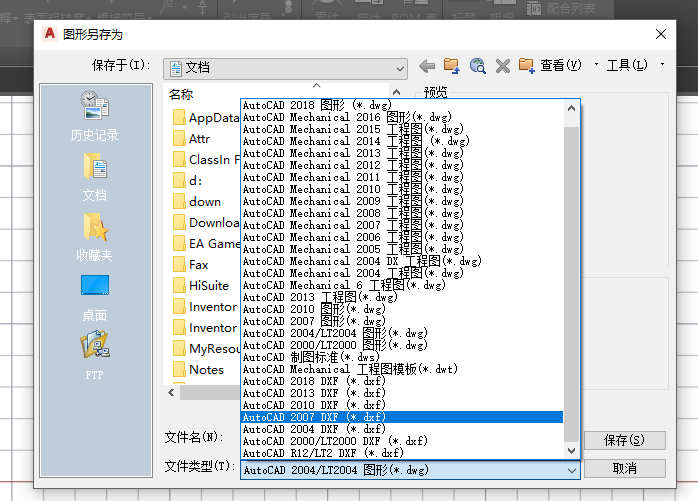
Task: Choose AutoCAD 2013 DXF (*.dxf)
Action: tap(402, 394)
